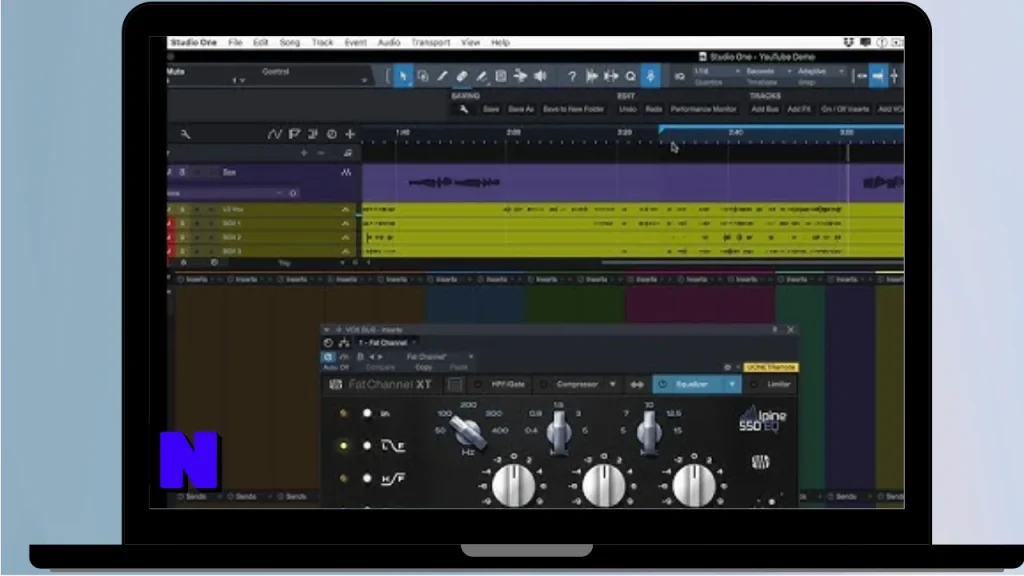
Task: Open the Event menu
Action: click(355, 42)
